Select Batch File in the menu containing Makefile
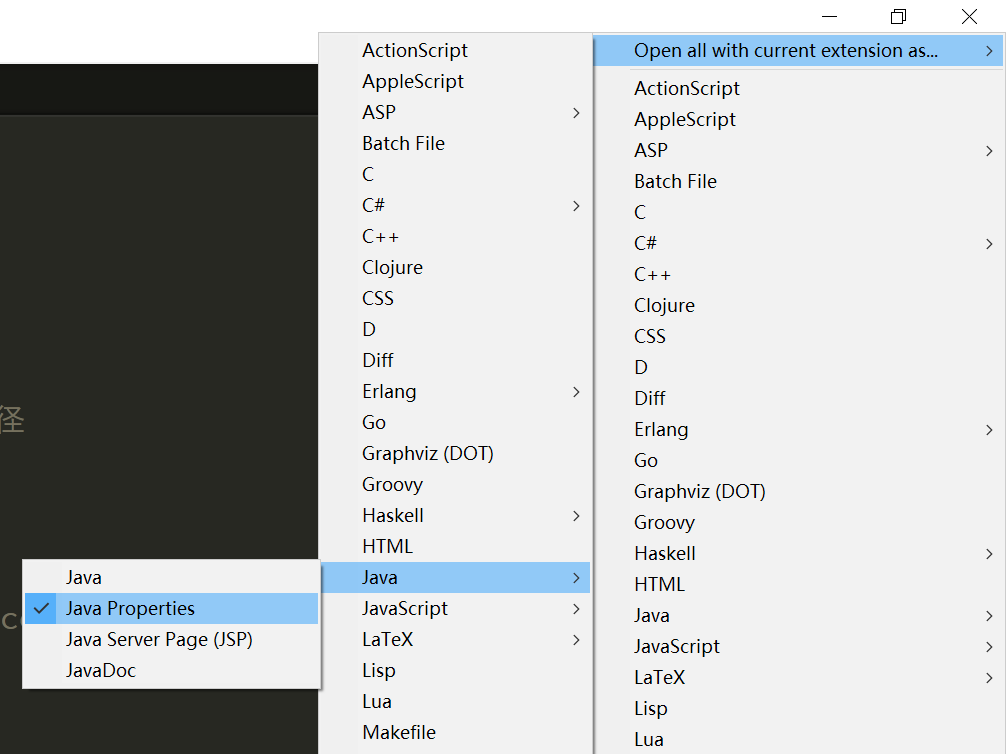Image resolution: width=1006 pixels, height=754 pixels. [455, 144]
